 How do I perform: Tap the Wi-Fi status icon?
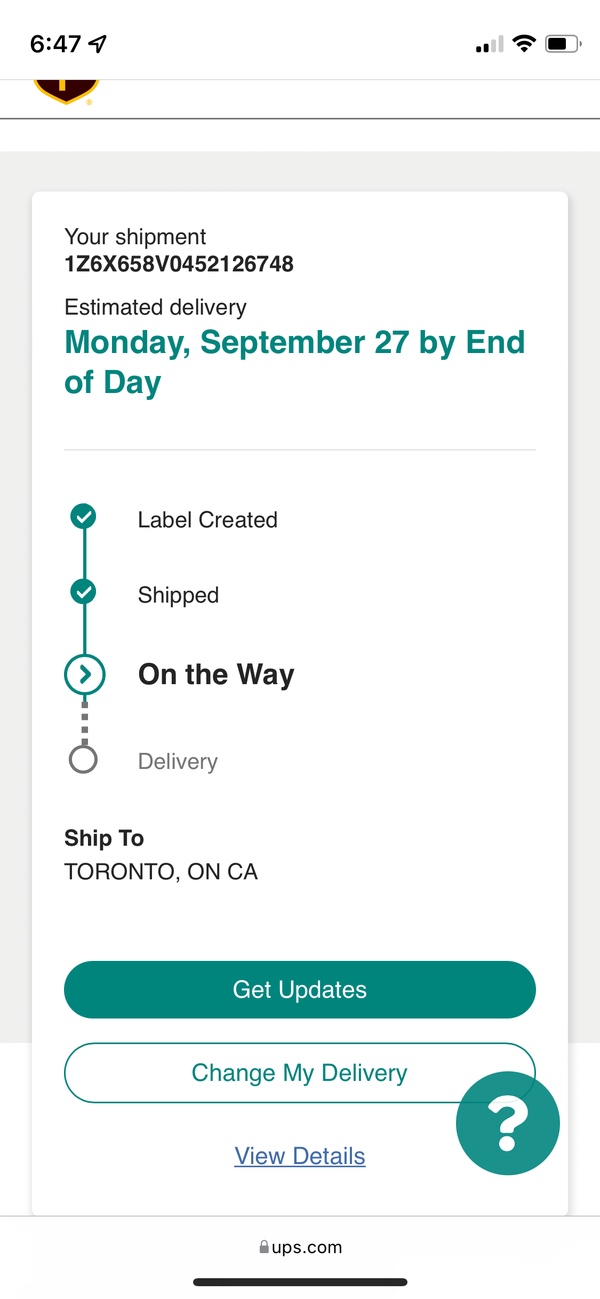click(523, 44)
